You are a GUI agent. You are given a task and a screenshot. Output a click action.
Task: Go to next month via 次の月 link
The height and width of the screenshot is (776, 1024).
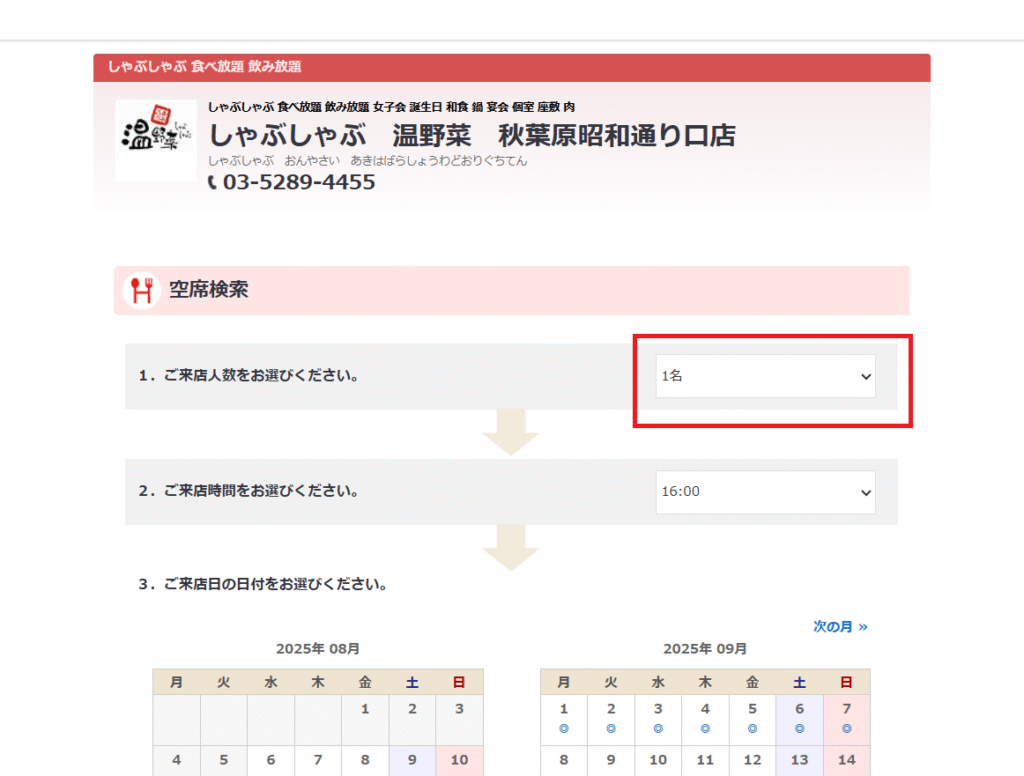(x=840, y=626)
